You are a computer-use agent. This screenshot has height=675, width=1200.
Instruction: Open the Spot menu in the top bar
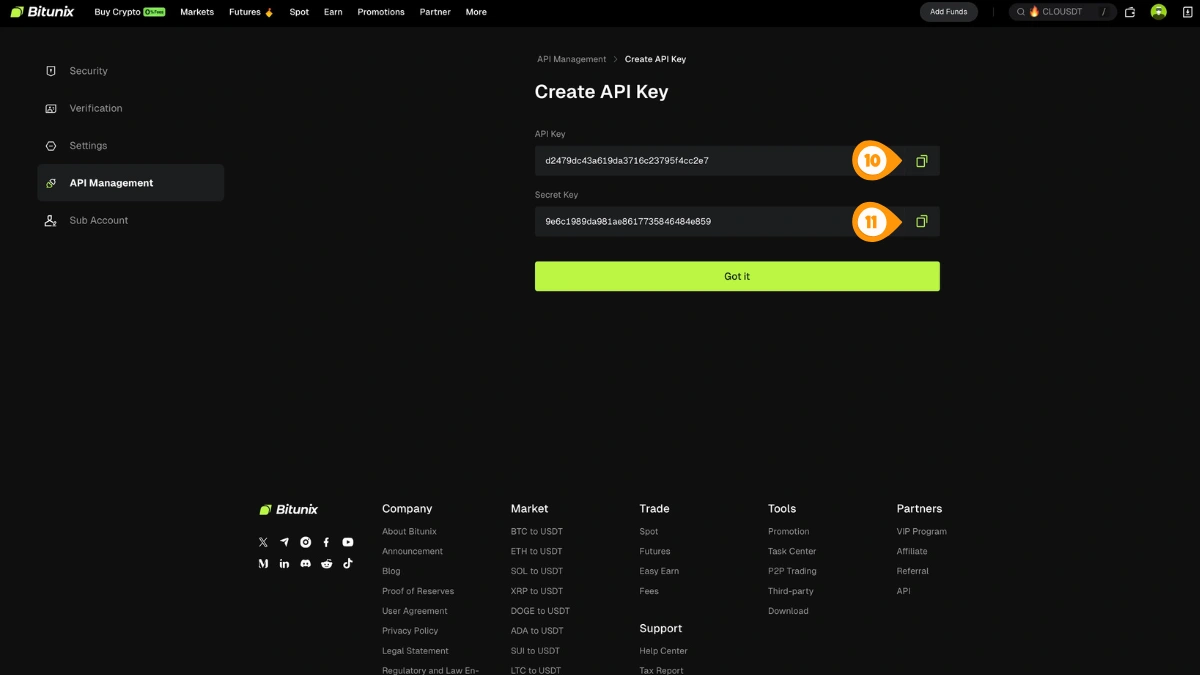(x=299, y=12)
